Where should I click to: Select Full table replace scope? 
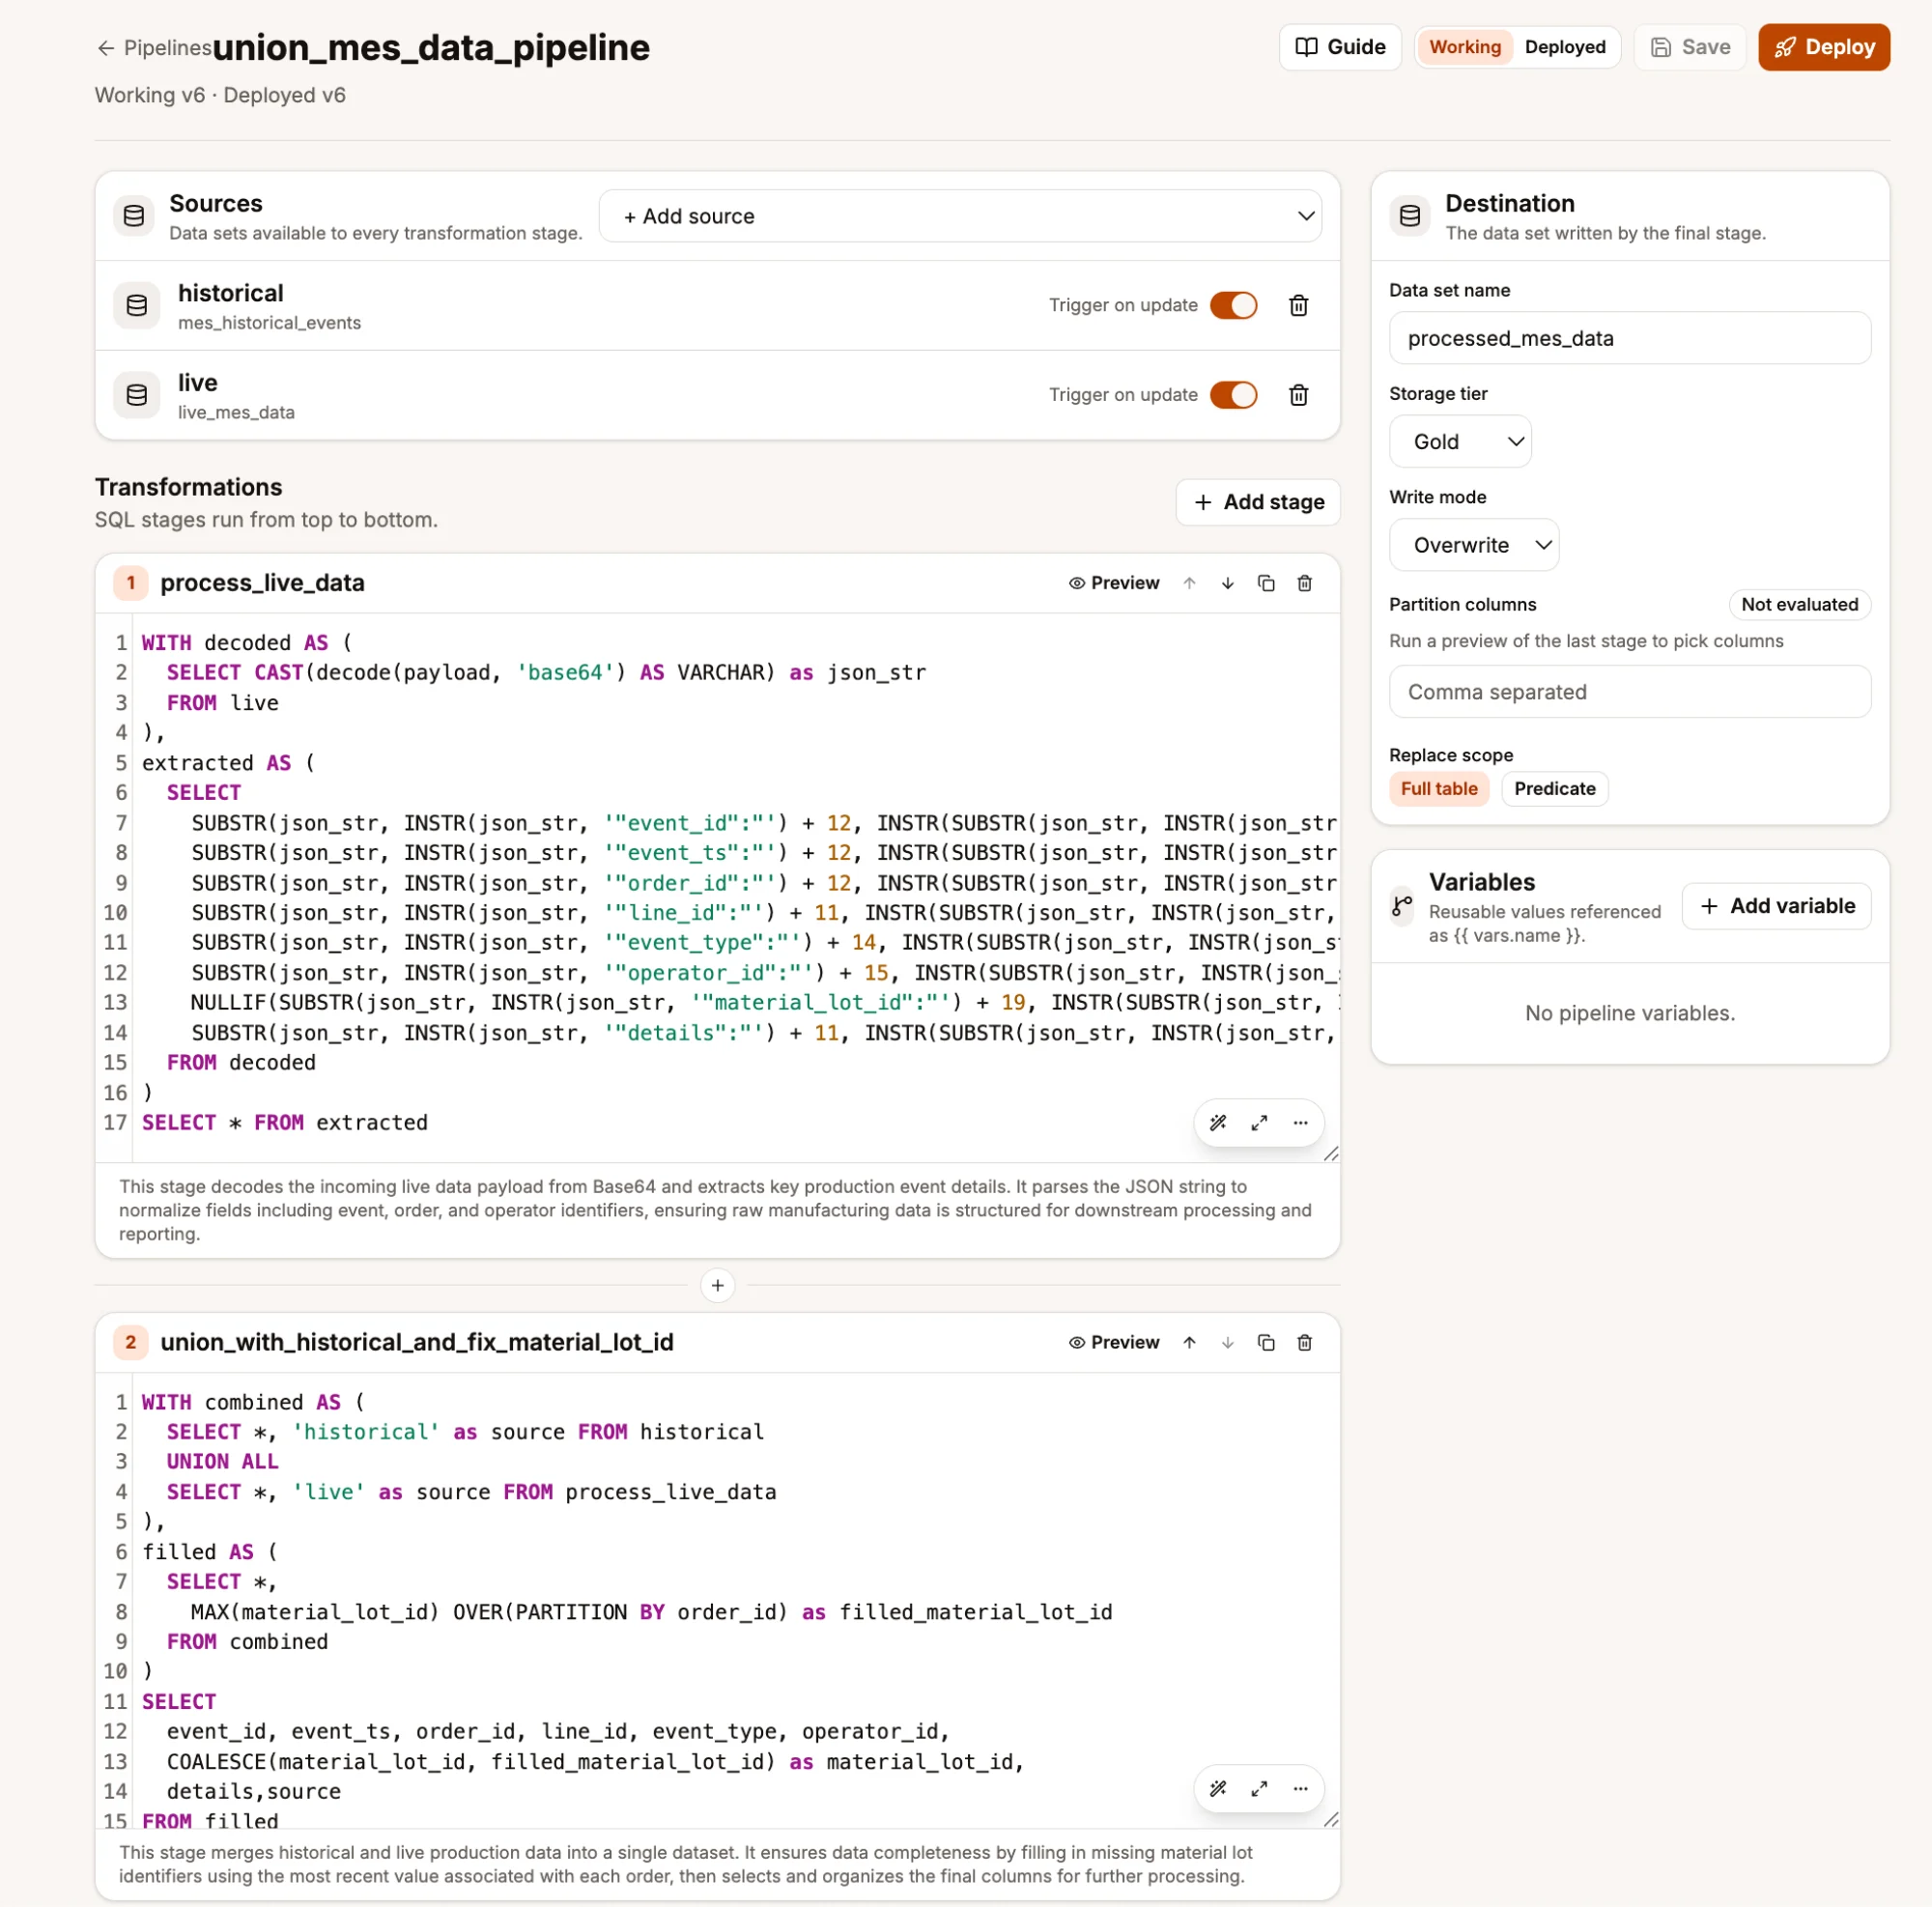coord(1439,789)
